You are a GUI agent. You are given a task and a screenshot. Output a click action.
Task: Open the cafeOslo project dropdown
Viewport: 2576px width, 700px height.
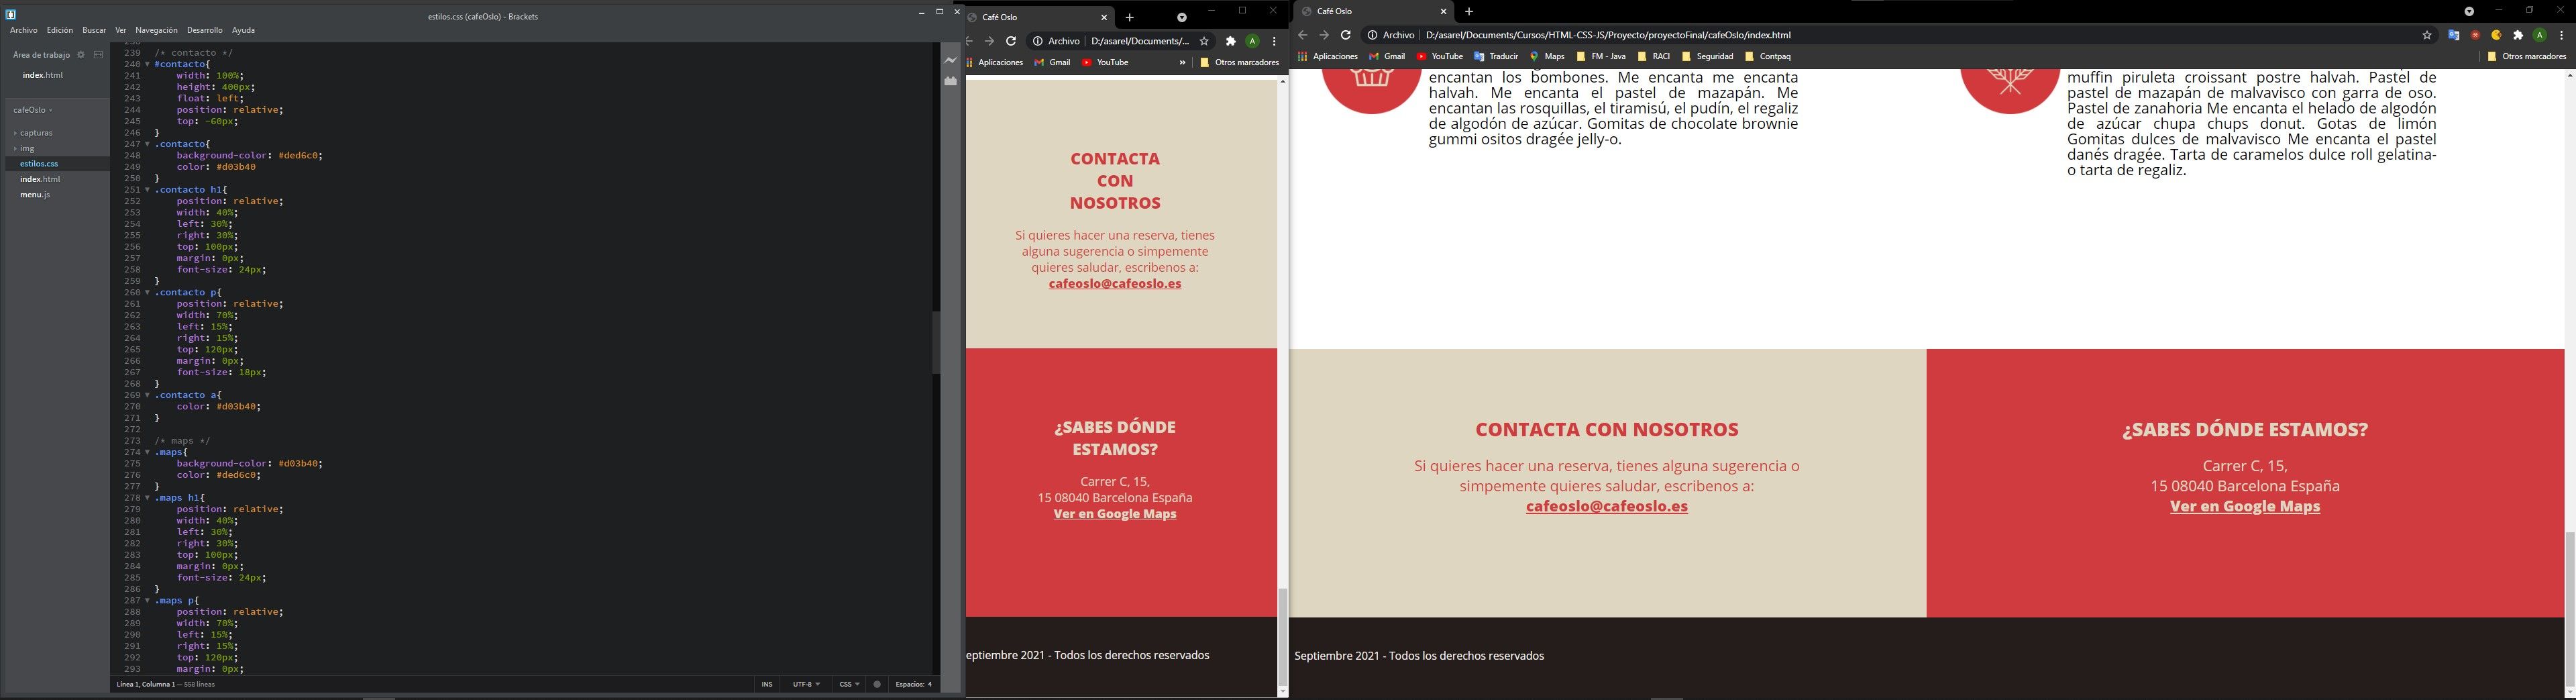33,110
